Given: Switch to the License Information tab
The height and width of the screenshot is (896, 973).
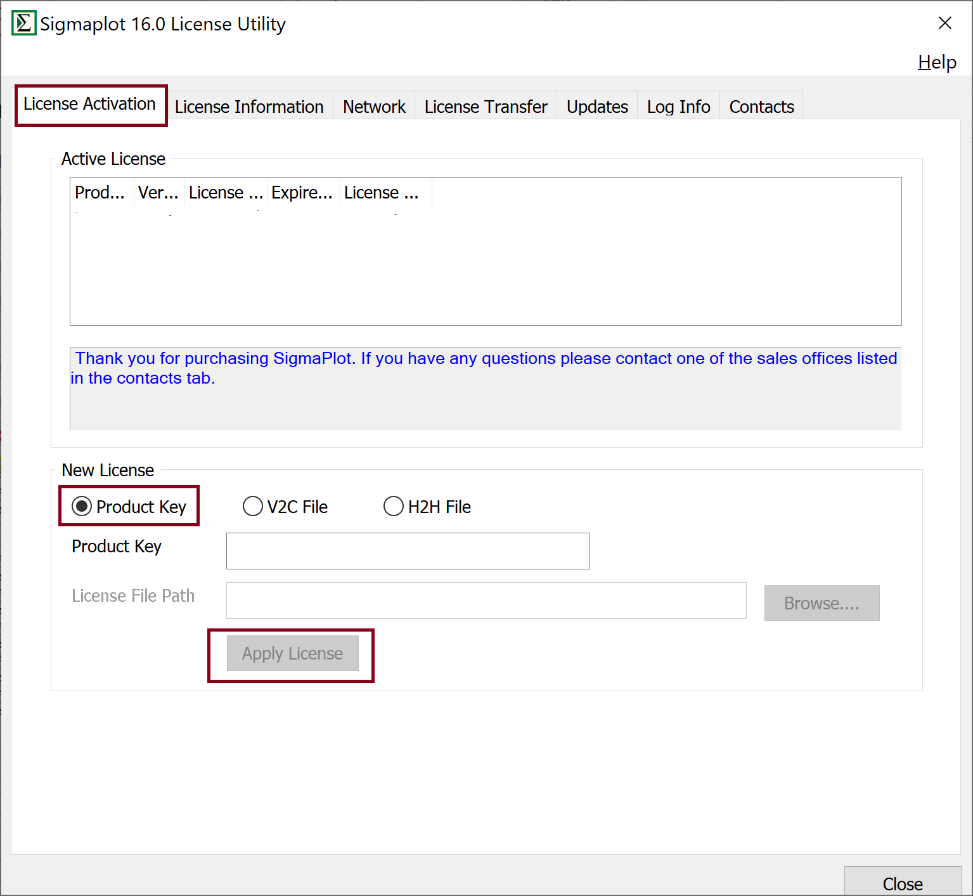Looking at the screenshot, I should click(249, 107).
